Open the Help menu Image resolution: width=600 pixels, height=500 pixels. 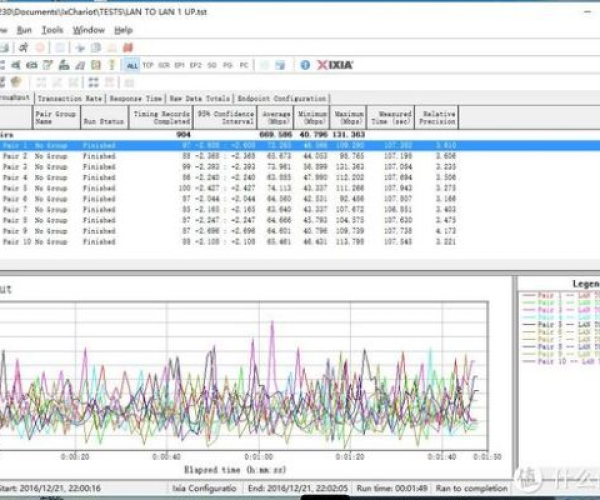(124, 30)
